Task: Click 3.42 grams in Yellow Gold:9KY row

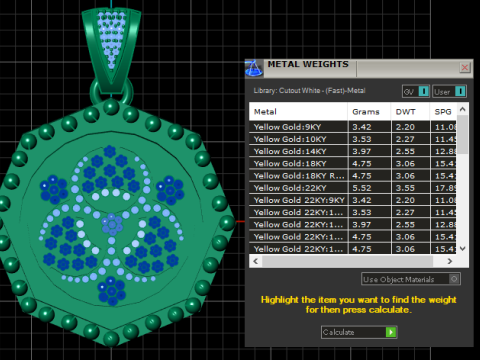Action: click(x=362, y=127)
